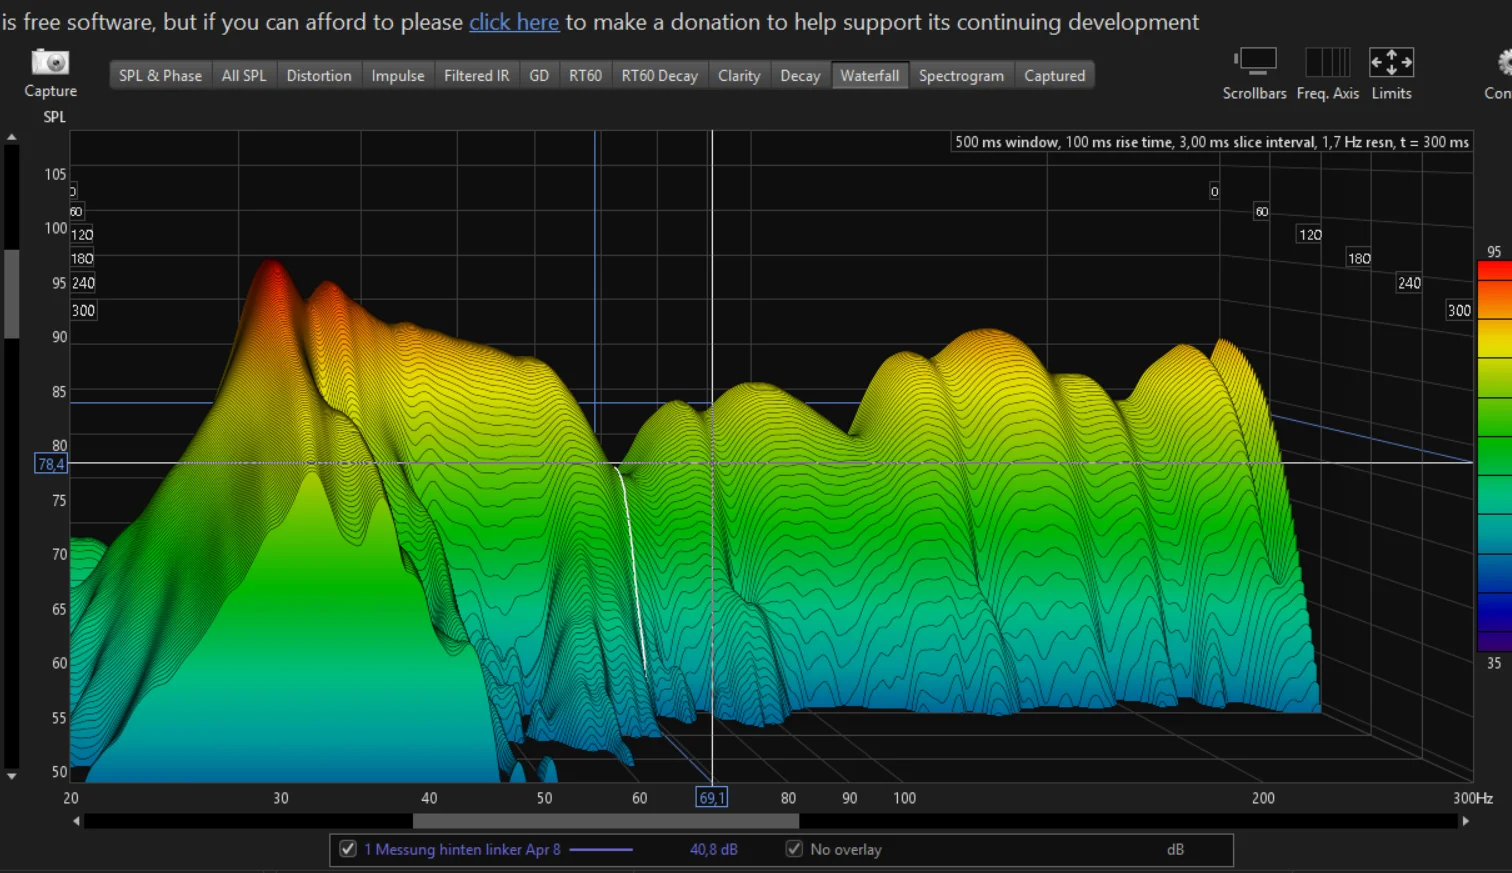
Task: Switch to the SPL & Phase tab
Action: [x=160, y=75]
